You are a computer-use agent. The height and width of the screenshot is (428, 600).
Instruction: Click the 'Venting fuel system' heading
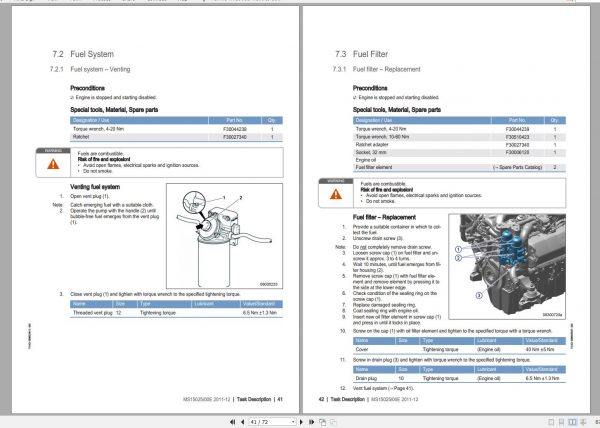pyautogui.click(x=95, y=187)
